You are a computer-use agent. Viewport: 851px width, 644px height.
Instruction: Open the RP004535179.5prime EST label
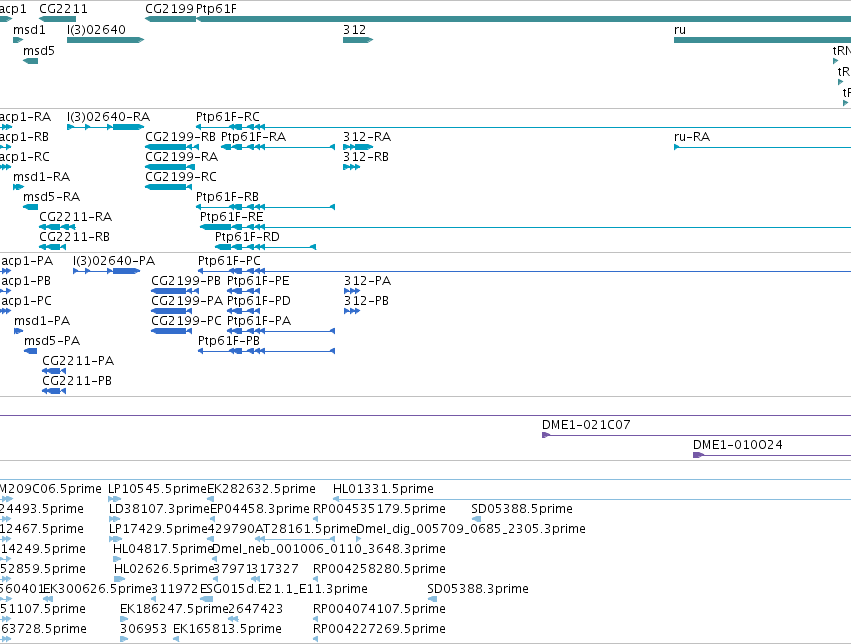click(x=379, y=509)
